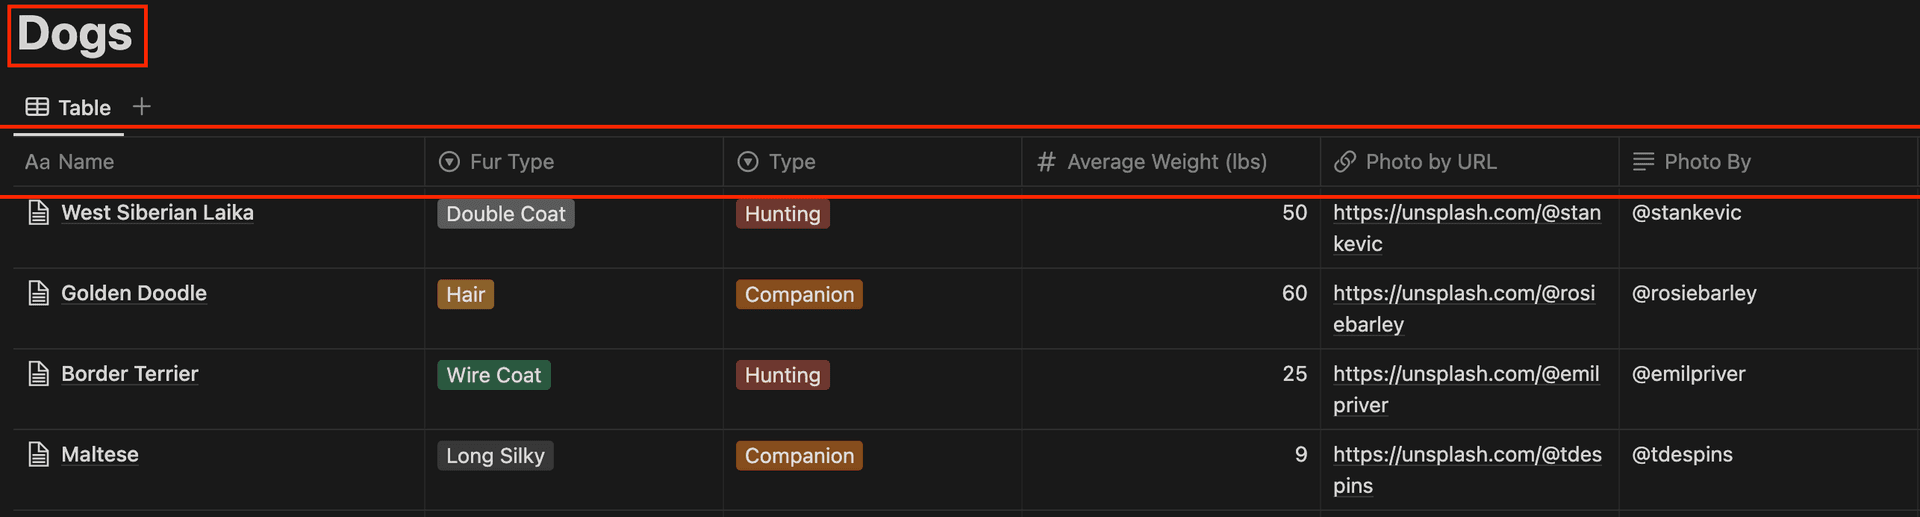Switch to the Table view tab
This screenshot has height=517, width=1920.
[84, 108]
